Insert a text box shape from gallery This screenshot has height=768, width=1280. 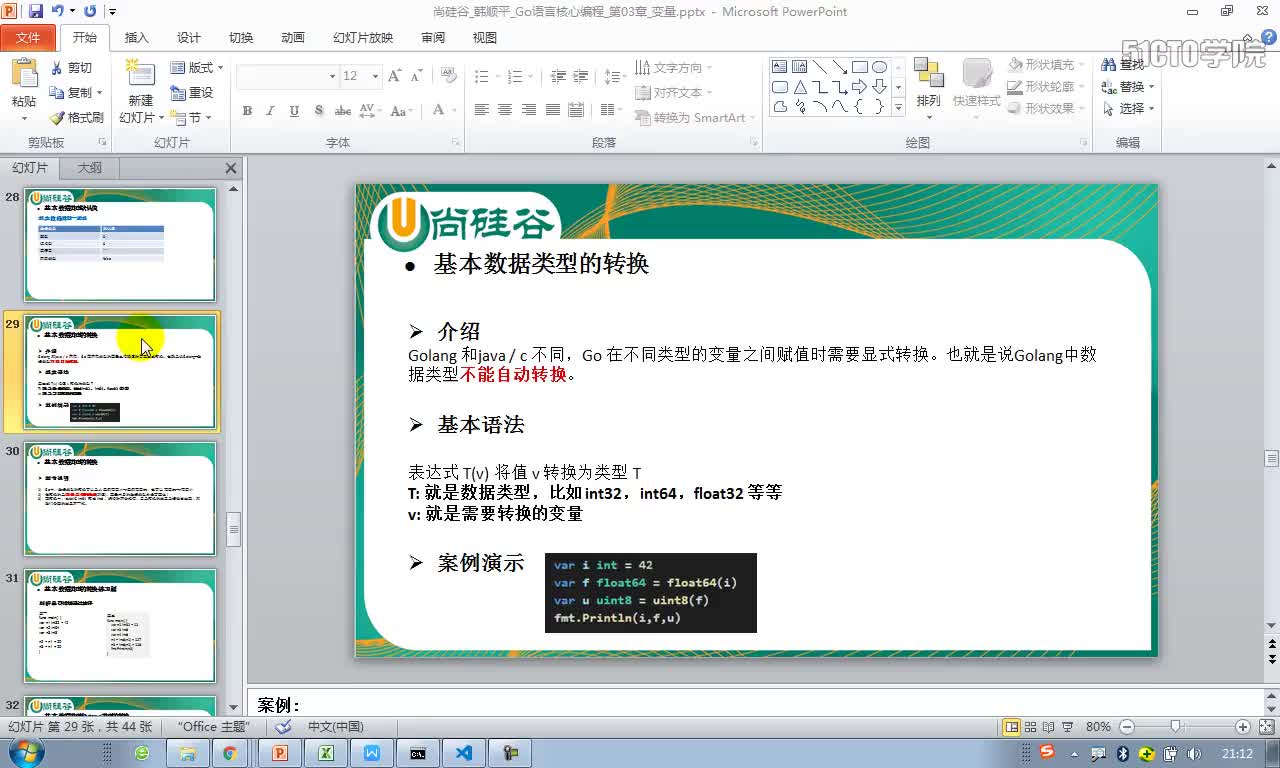pyautogui.click(x=780, y=67)
